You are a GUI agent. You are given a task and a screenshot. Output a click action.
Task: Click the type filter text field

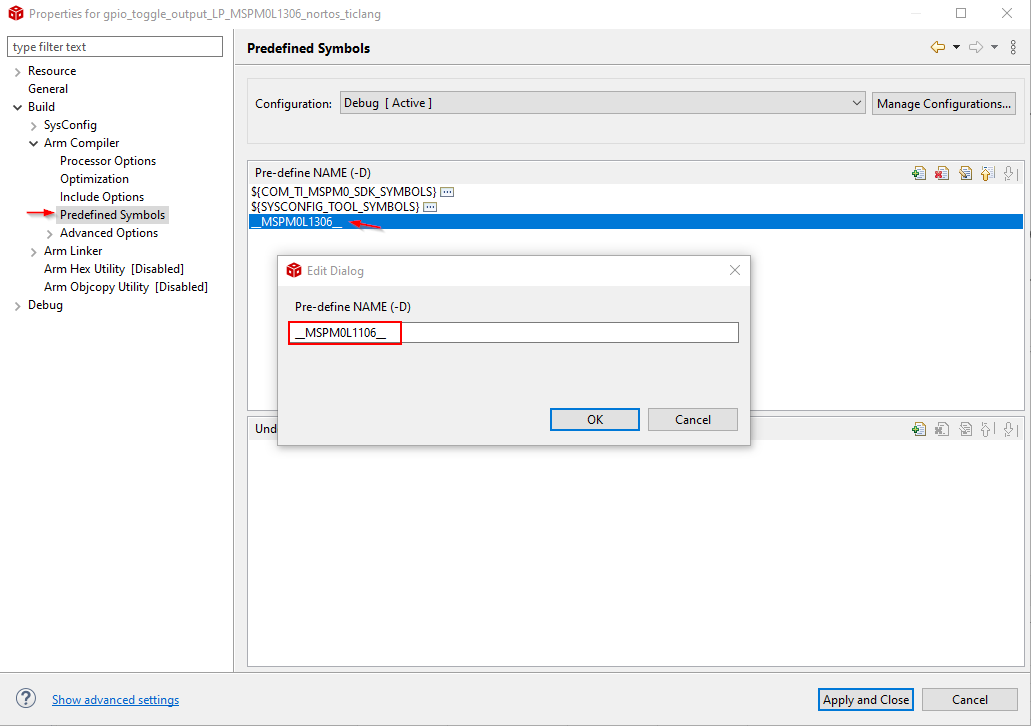pyautogui.click(x=115, y=47)
